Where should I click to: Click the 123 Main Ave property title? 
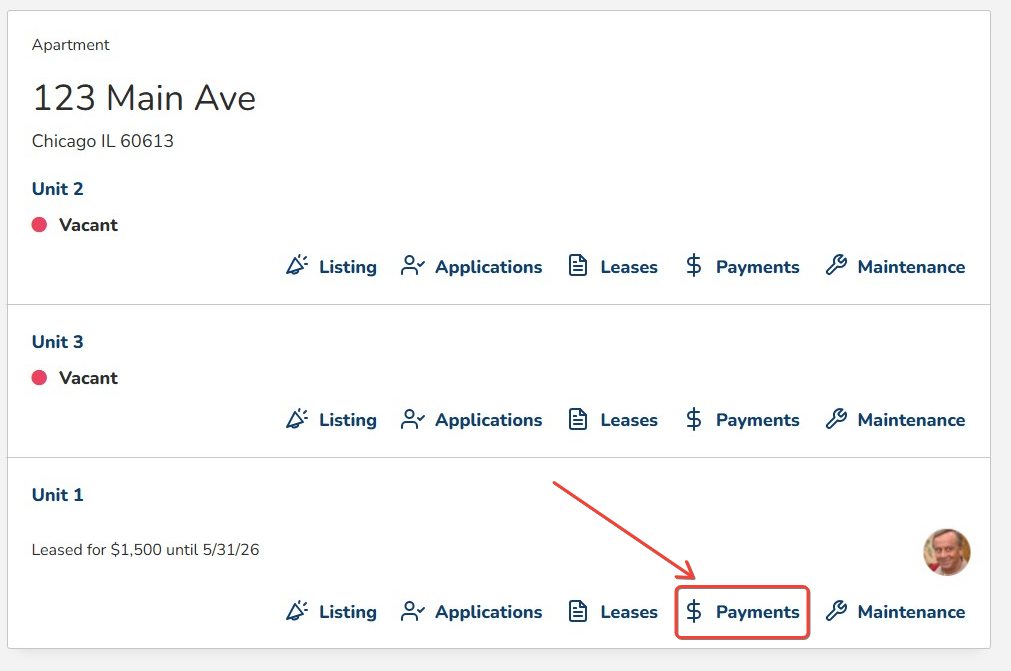click(x=144, y=98)
